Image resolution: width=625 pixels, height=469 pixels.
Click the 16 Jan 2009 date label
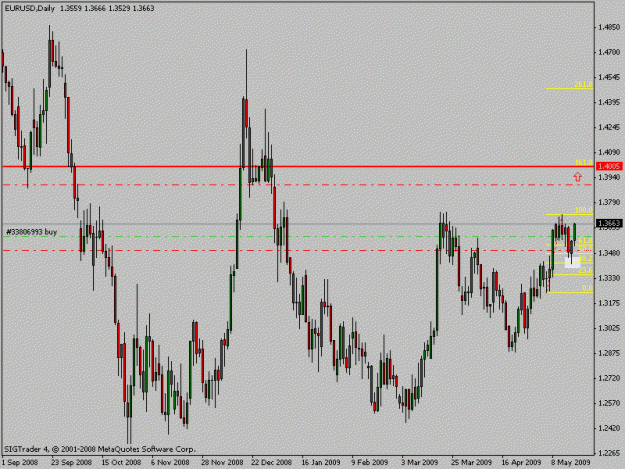[x=321, y=463]
